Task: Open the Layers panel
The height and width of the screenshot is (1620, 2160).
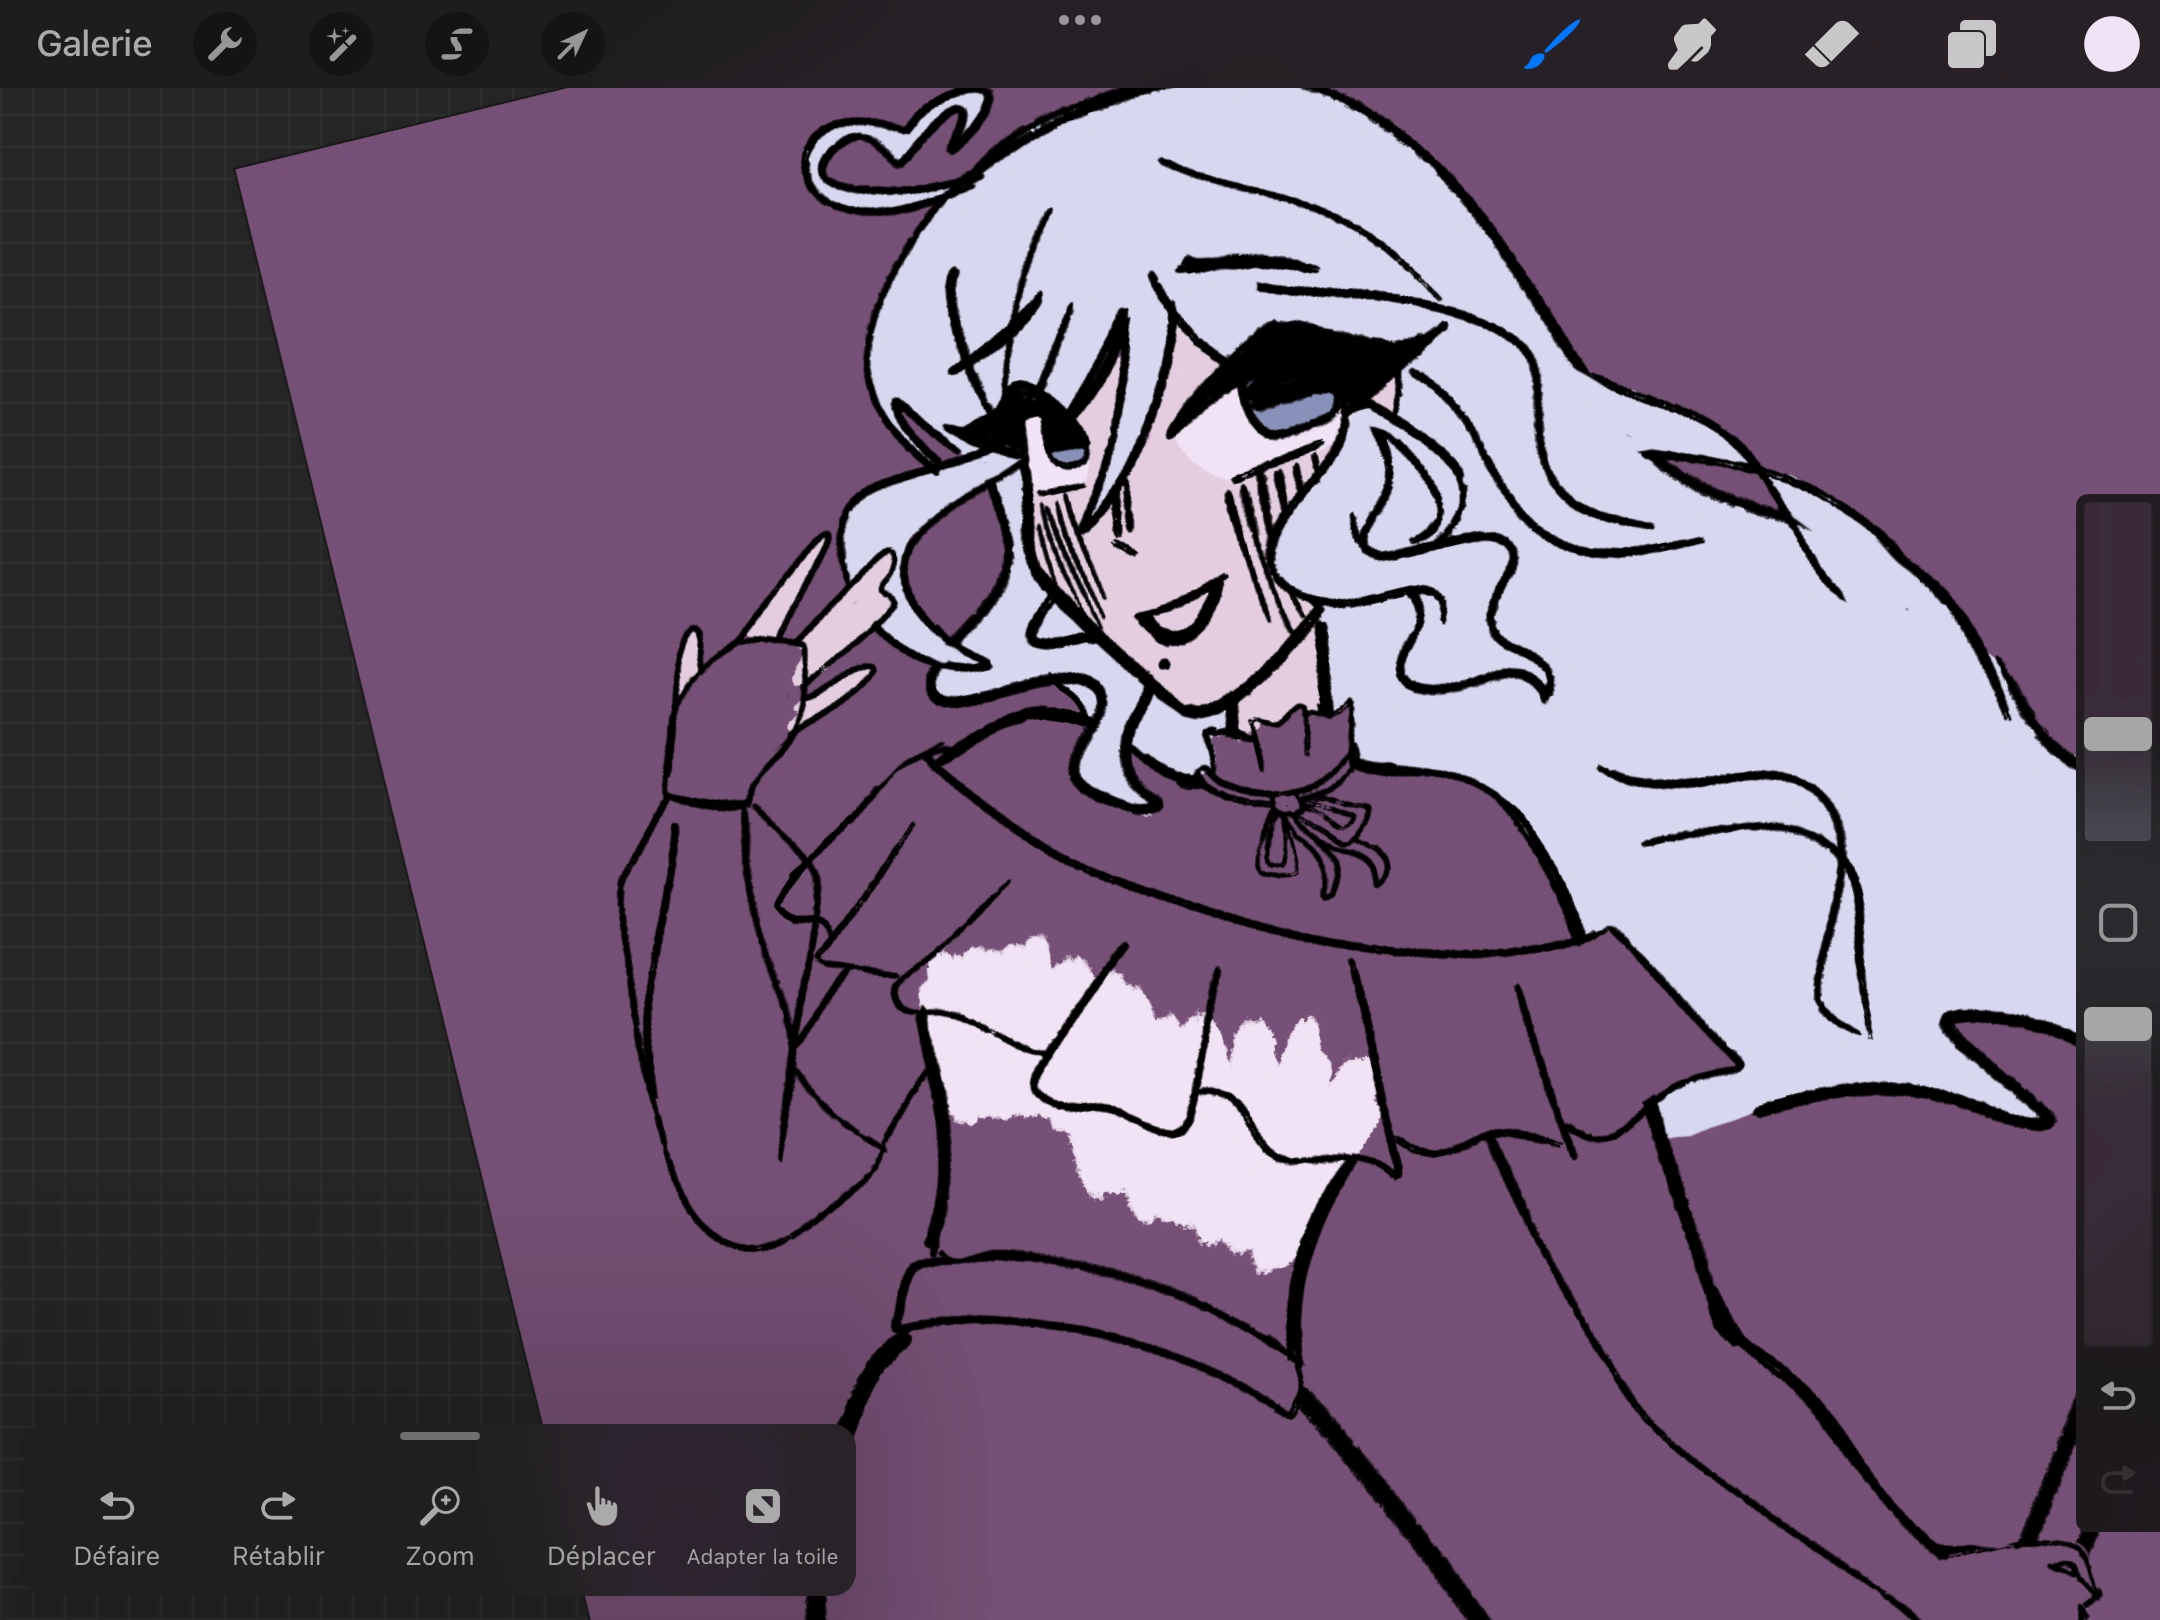Action: [x=1971, y=44]
